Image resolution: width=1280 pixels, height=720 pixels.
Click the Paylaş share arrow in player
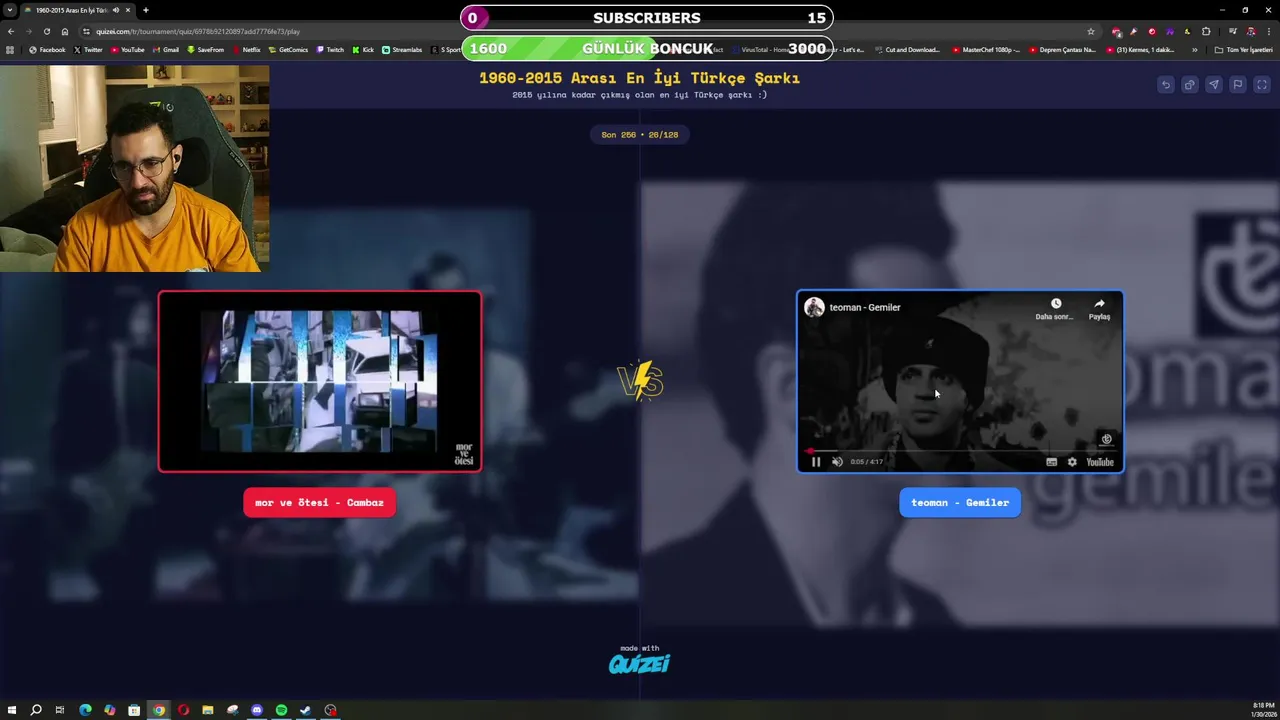[x=1099, y=304]
